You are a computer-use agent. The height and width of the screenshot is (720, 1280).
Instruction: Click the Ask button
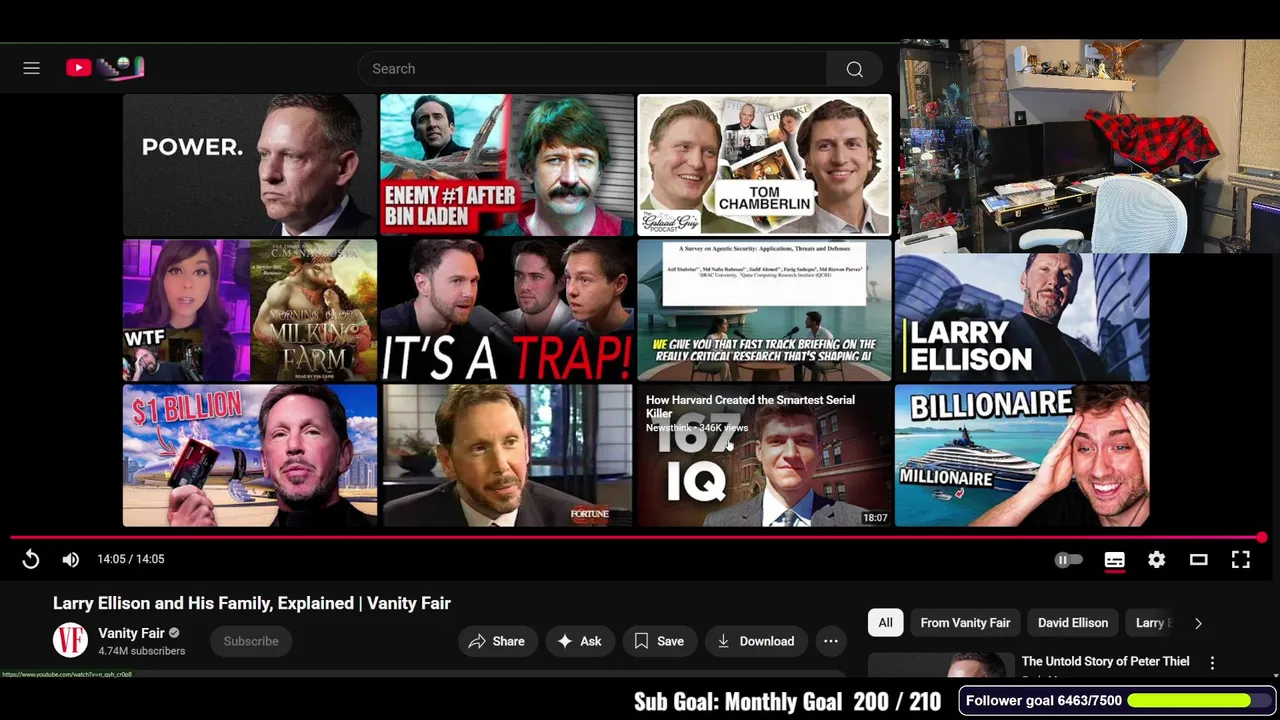point(580,641)
